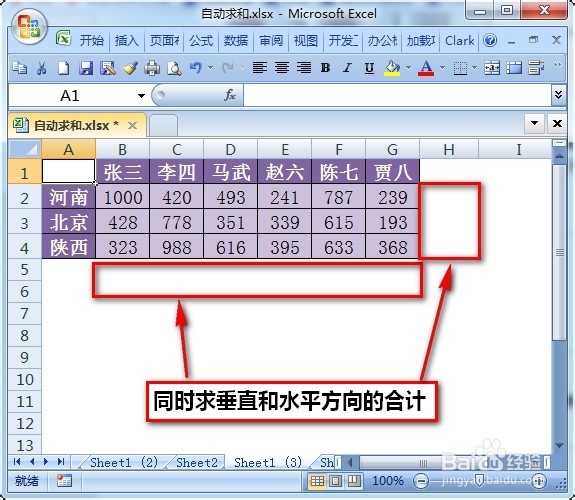
Task: Open Print Preview magnifier icon
Action: pos(174,68)
